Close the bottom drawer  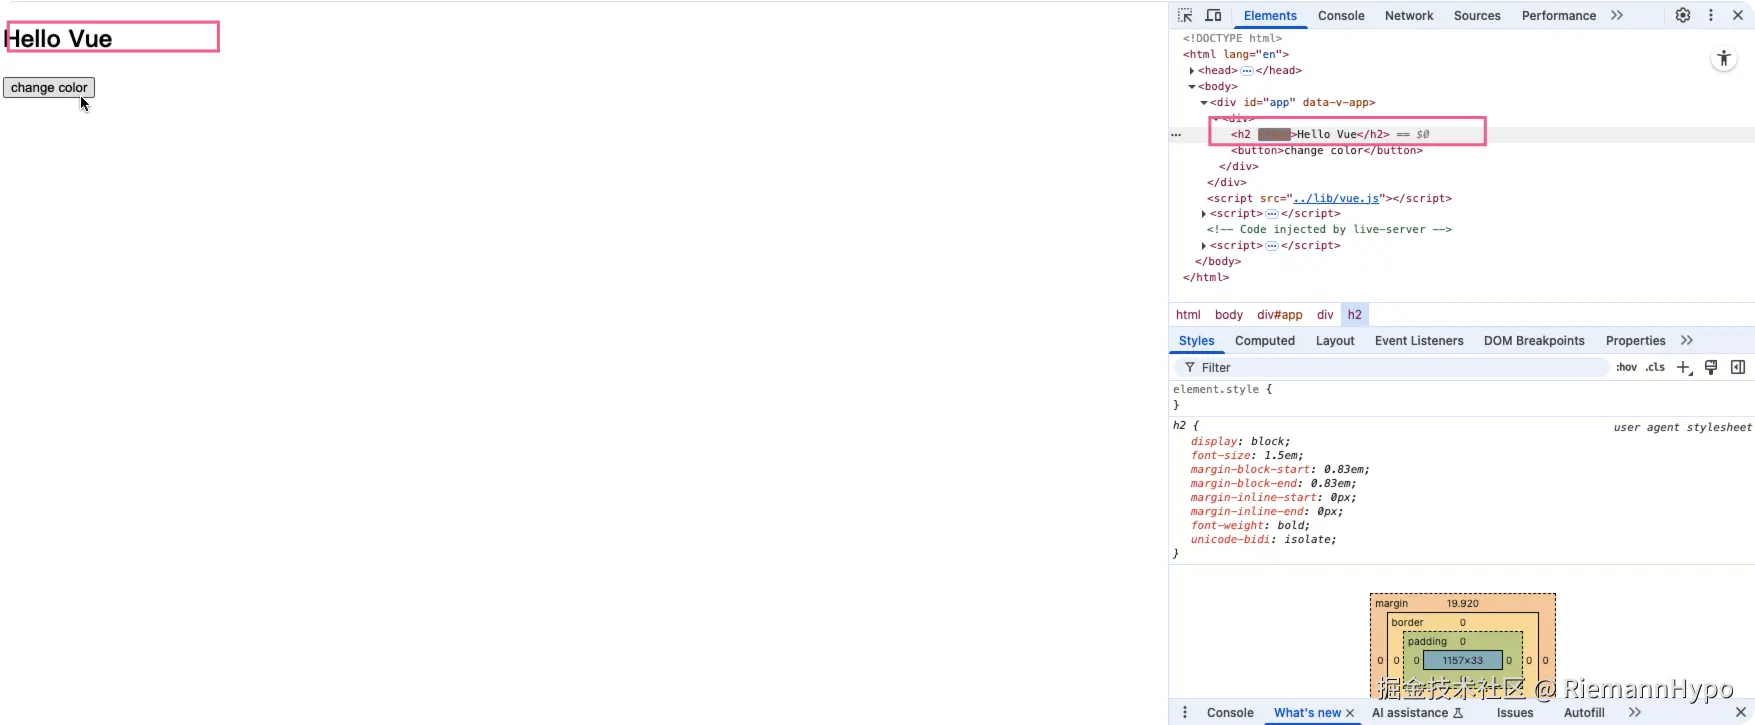click(x=1740, y=713)
